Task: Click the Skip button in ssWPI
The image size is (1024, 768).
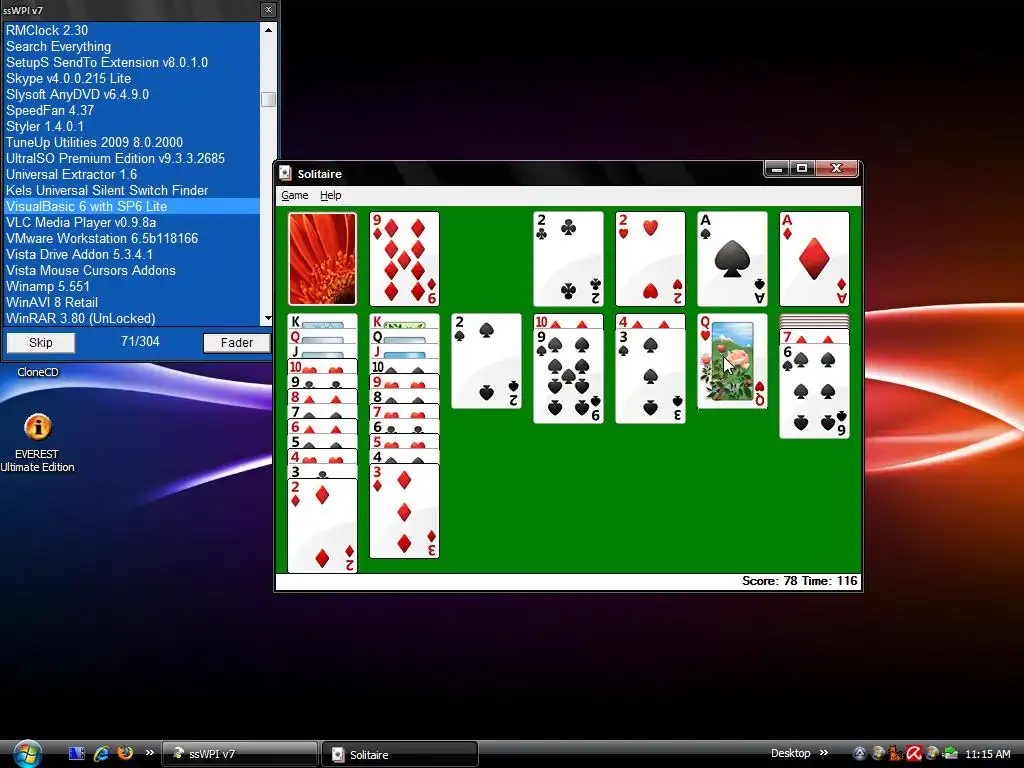Action: click(x=40, y=343)
